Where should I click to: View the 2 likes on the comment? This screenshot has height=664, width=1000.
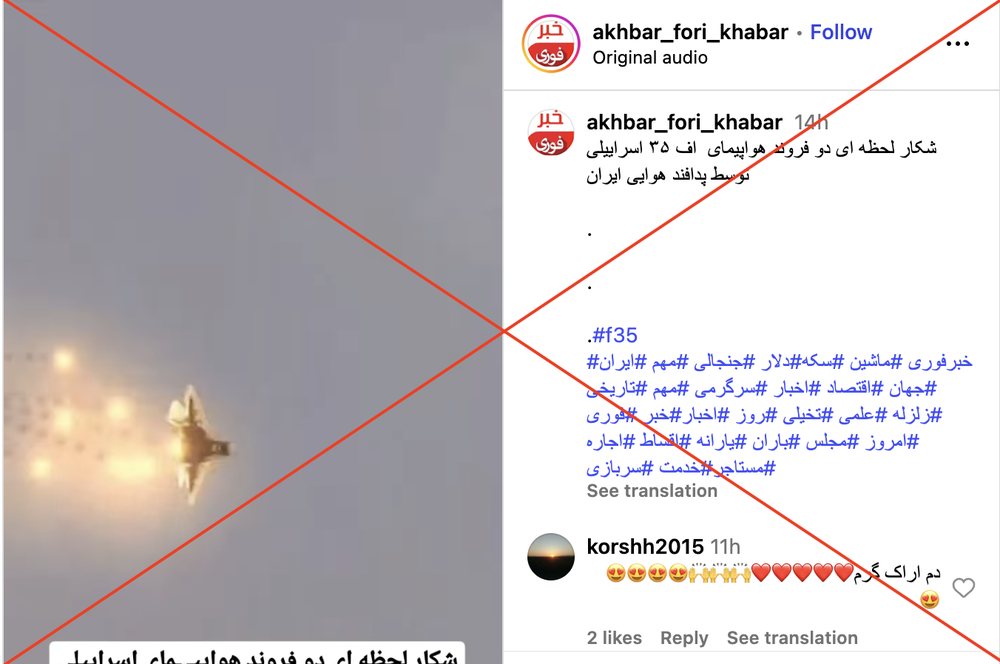click(614, 638)
